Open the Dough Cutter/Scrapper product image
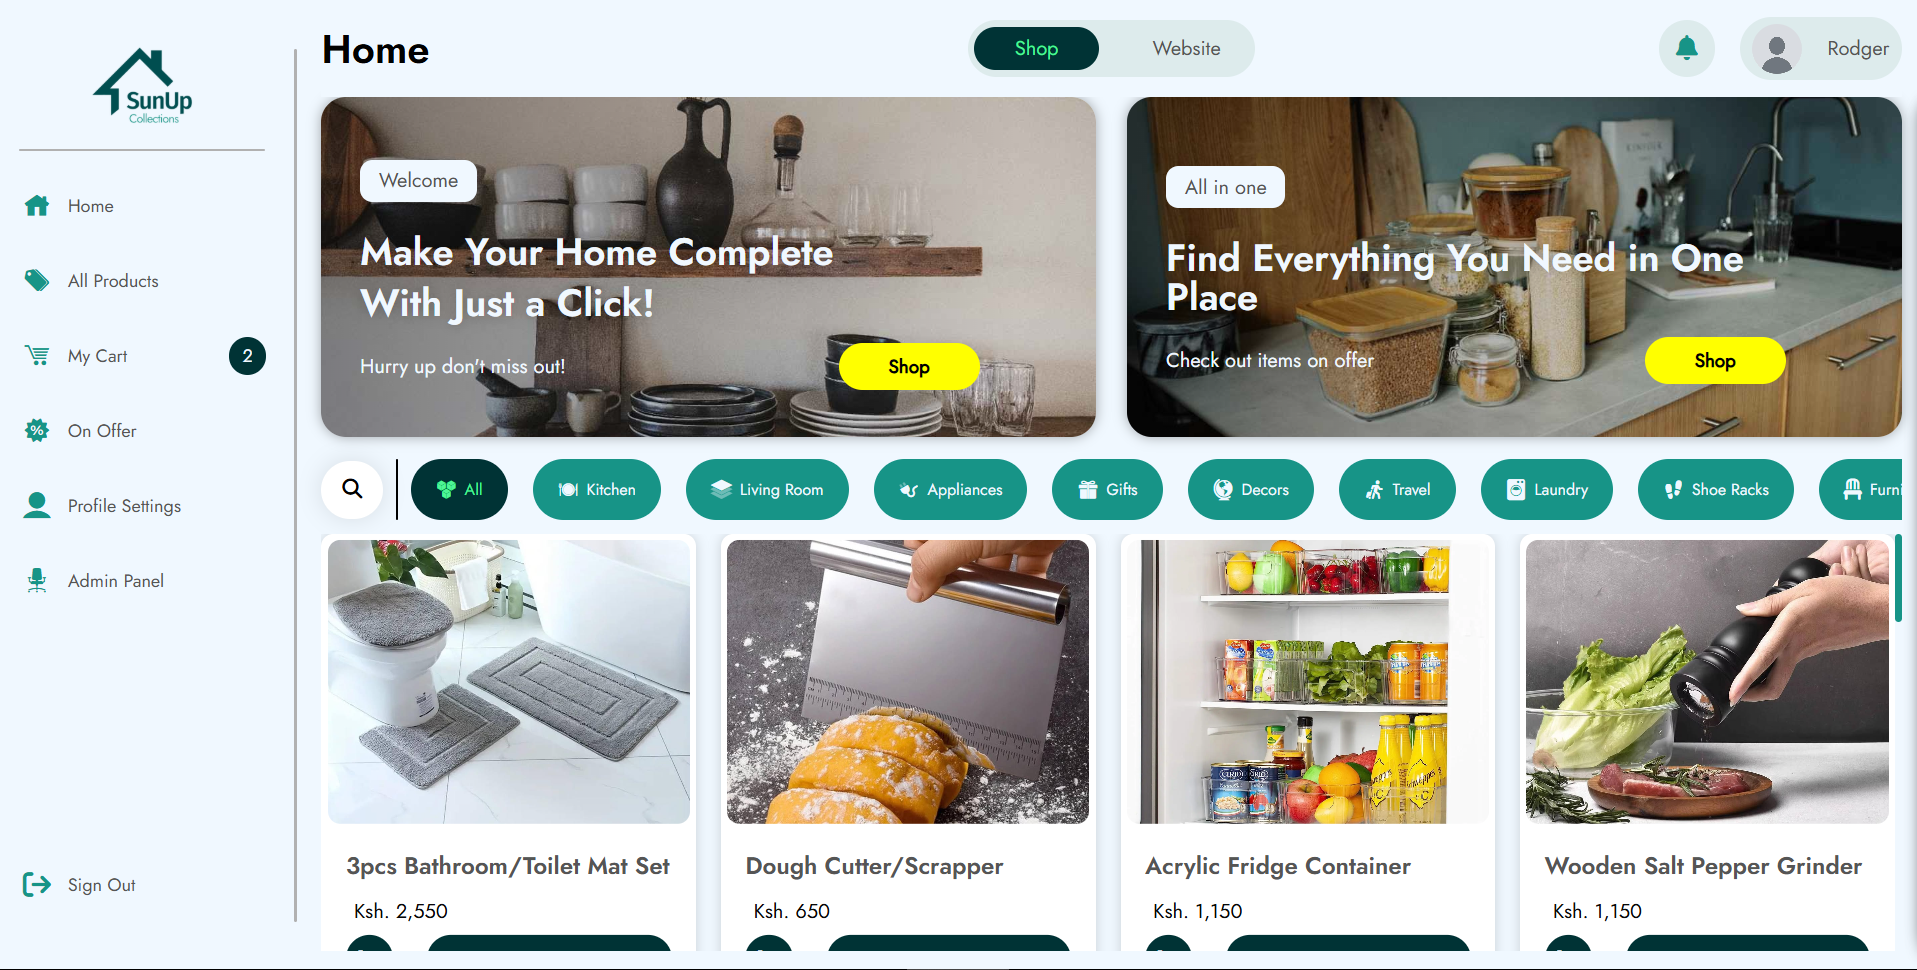The width and height of the screenshot is (1917, 970). [x=908, y=682]
